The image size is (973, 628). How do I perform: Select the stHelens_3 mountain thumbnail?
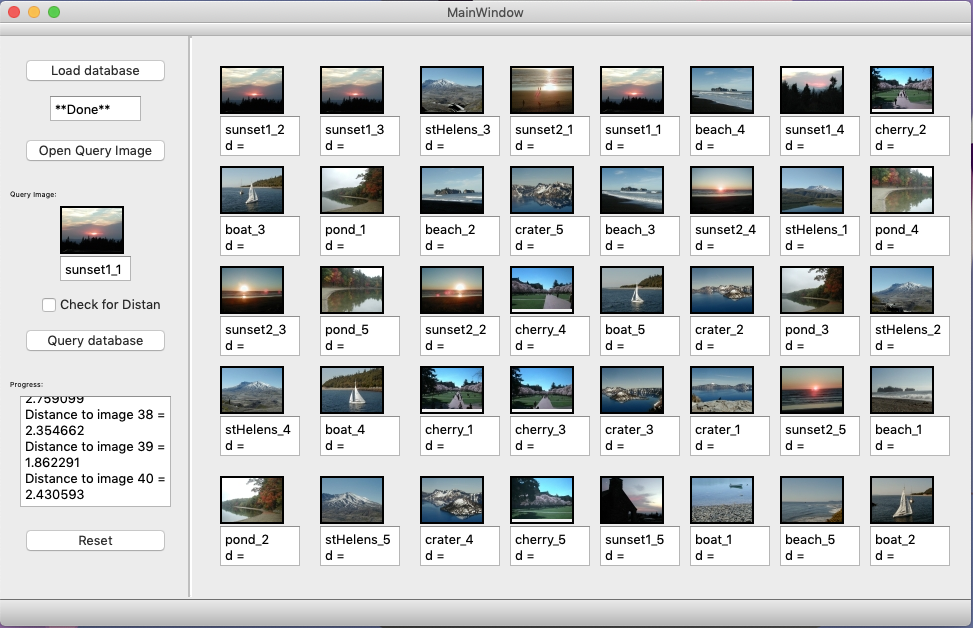tap(452, 90)
